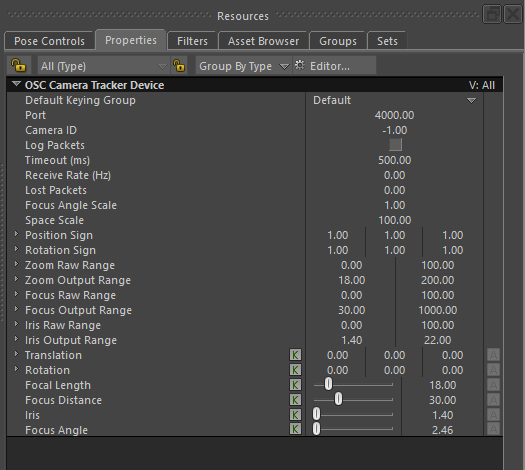525x470 pixels.
Task: Click the Zoom Output Range value 200.00
Action: [x=437, y=280]
